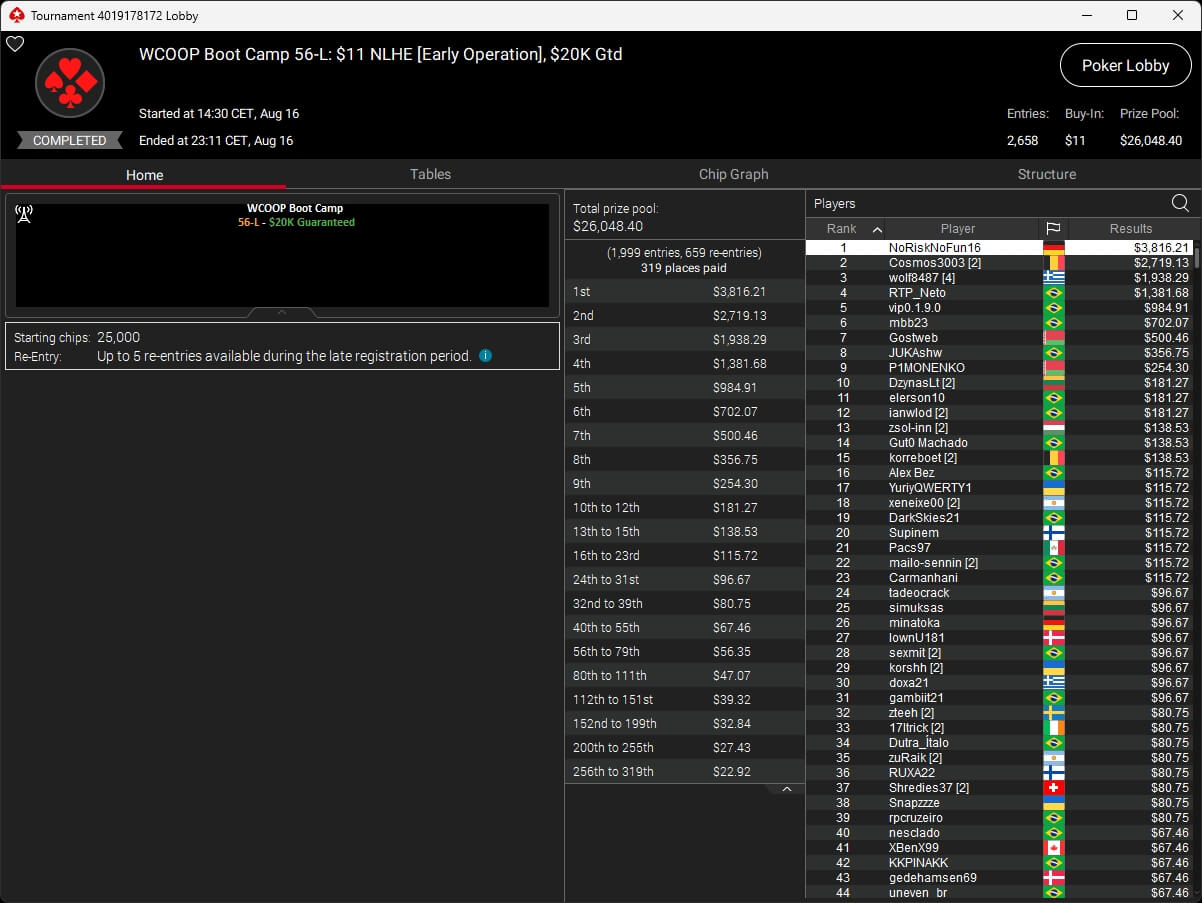Select winner NoRiskNoFun16 in player list
Viewport: 1202px width, 903px height.
[999, 247]
